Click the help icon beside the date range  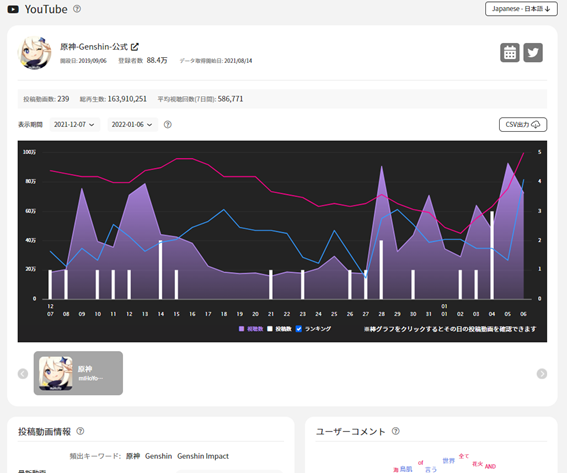pyautogui.click(x=167, y=124)
